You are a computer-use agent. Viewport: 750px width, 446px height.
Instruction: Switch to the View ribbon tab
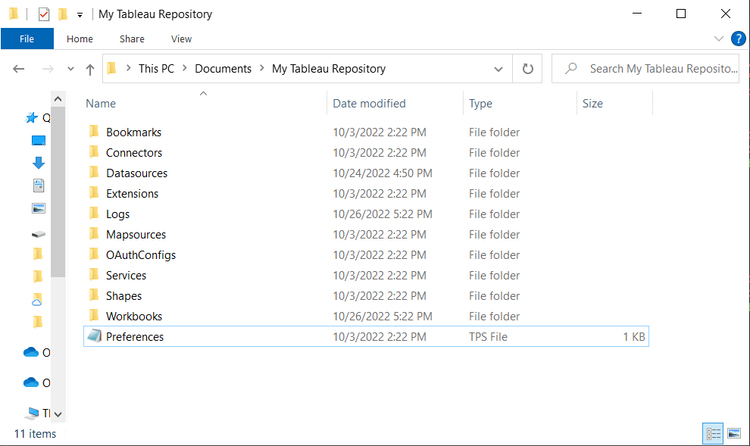coord(181,39)
